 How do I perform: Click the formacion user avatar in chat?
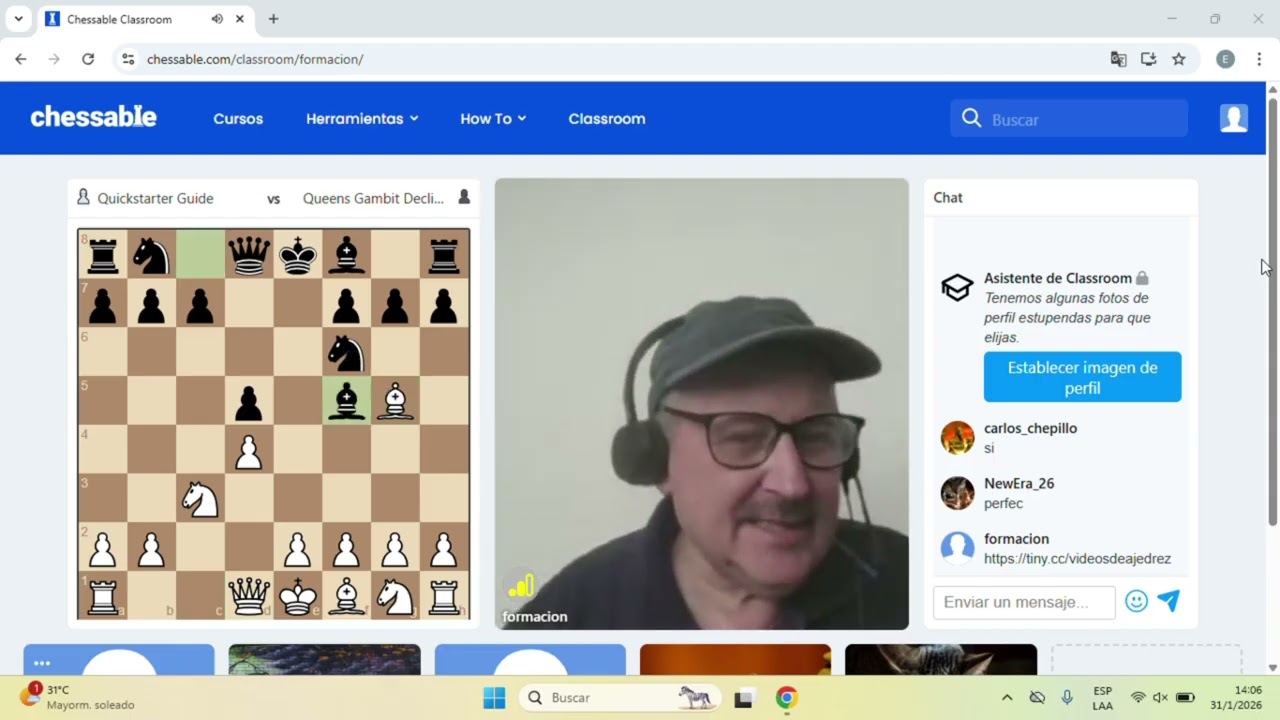(x=957, y=548)
